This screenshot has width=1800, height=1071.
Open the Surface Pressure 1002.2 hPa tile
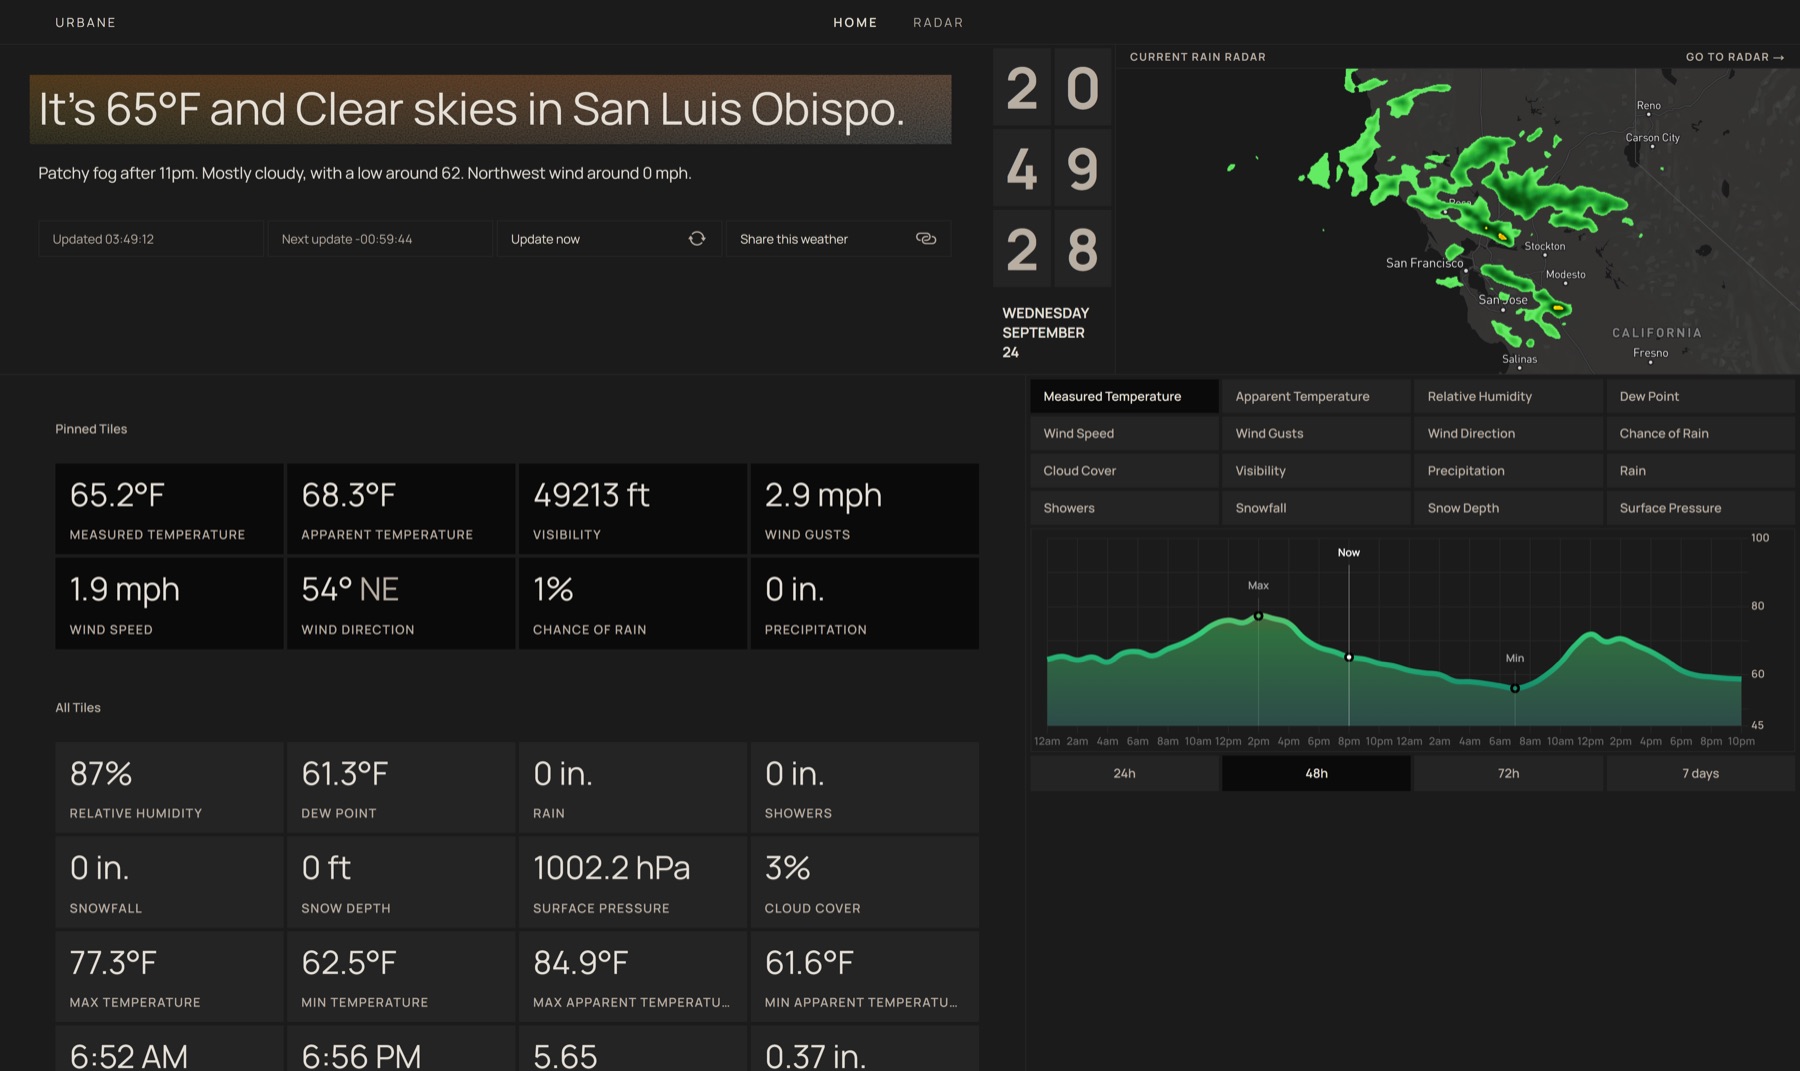(x=633, y=882)
